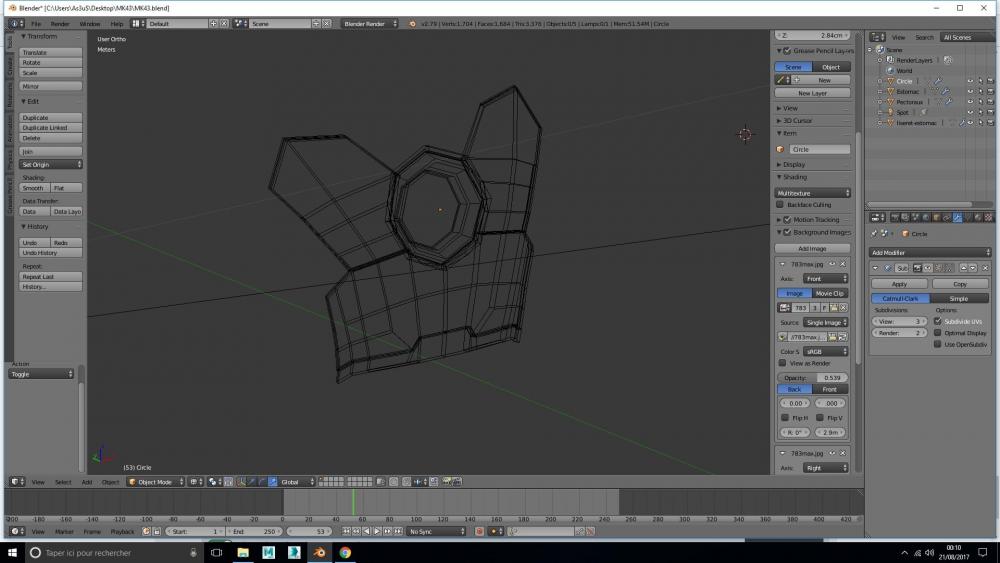This screenshot has width=1000, height=563.
Task: Enable the Backface Culling checkbox
Action: tap(781, 205)
